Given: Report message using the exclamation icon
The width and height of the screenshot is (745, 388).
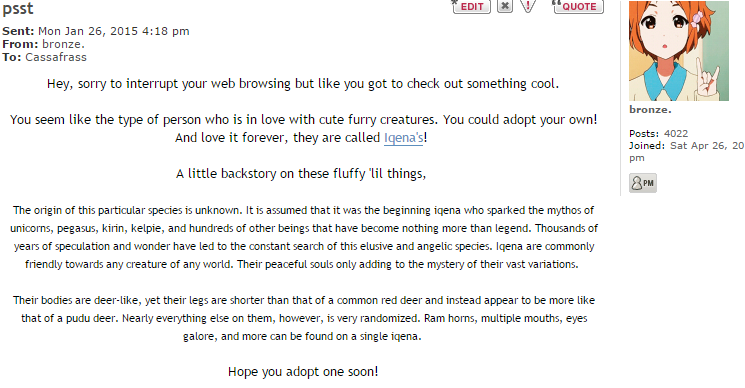Looking at the screenshot, I should [528, 6].
